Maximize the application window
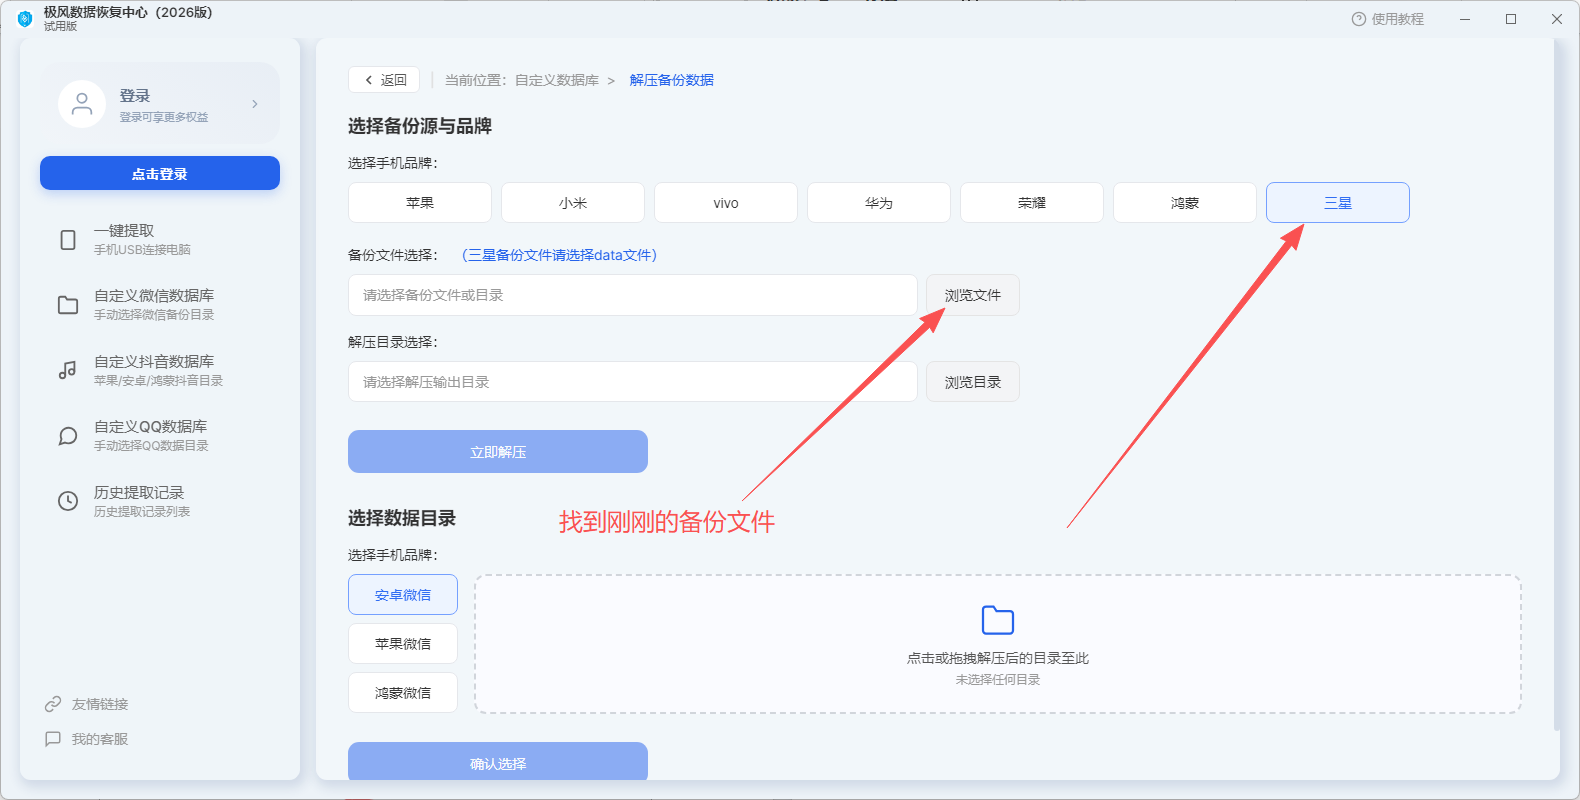 click(x=1511, y=19)
